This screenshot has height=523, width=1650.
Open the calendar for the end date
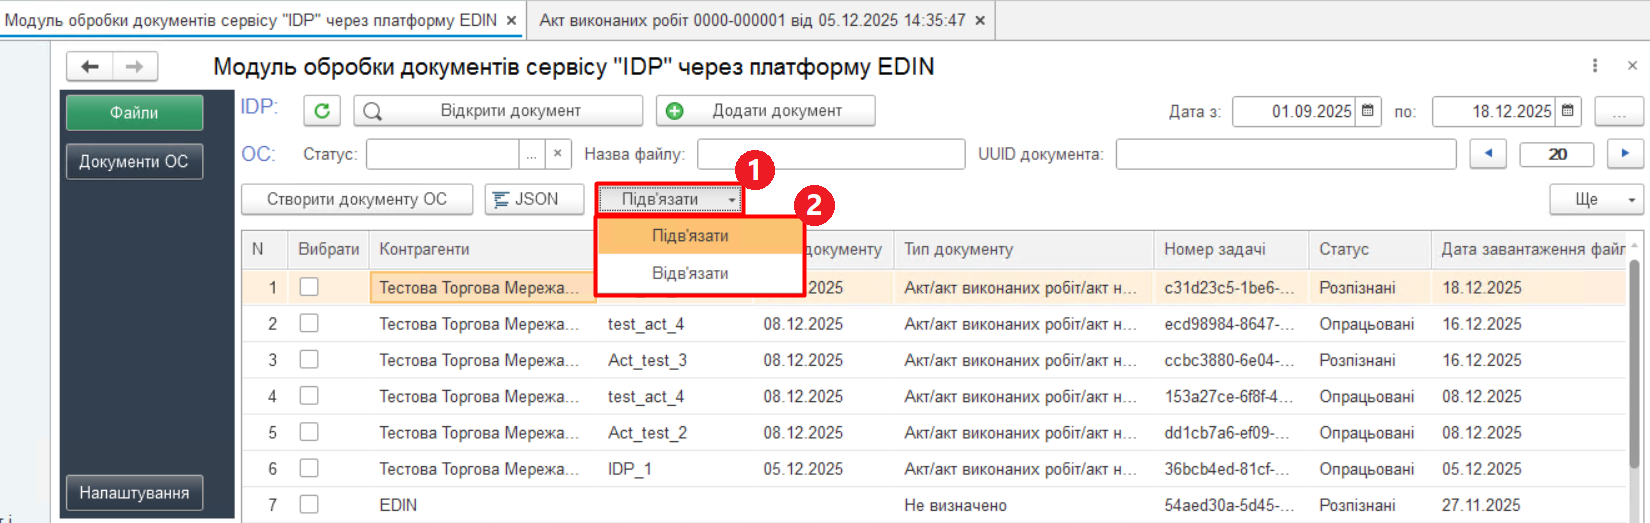pyautogui.click(x=1568, y=111)
